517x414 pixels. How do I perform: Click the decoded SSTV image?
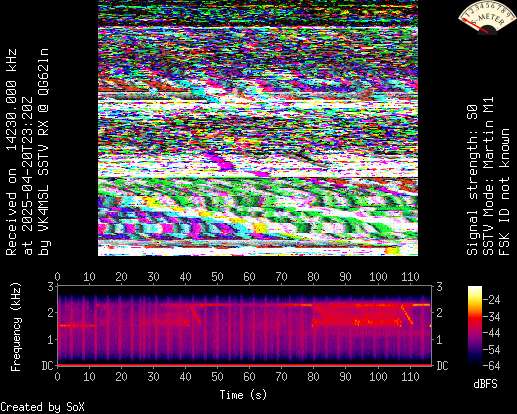(258, 128)
